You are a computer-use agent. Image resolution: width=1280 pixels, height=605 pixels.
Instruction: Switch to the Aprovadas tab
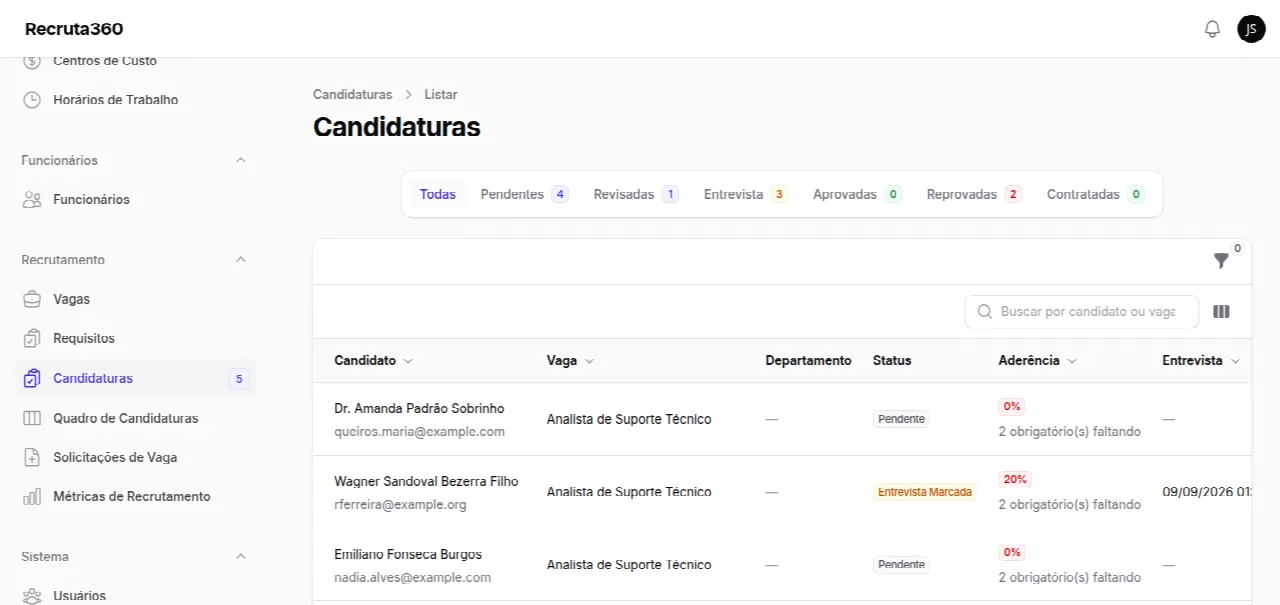(x=857, y=194)
